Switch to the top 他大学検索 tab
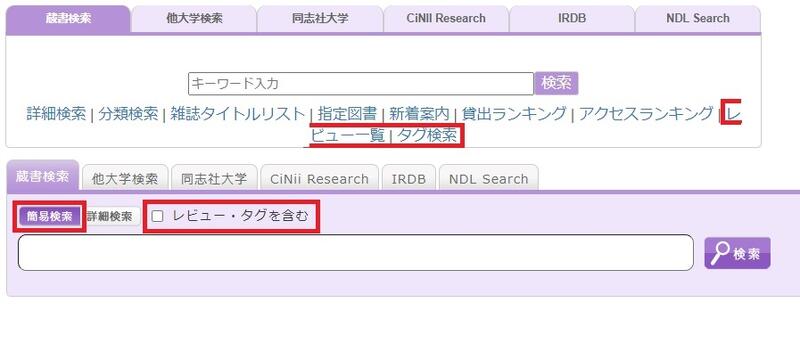Viewport: 800px width, 360px height. (x=194, y=19)
